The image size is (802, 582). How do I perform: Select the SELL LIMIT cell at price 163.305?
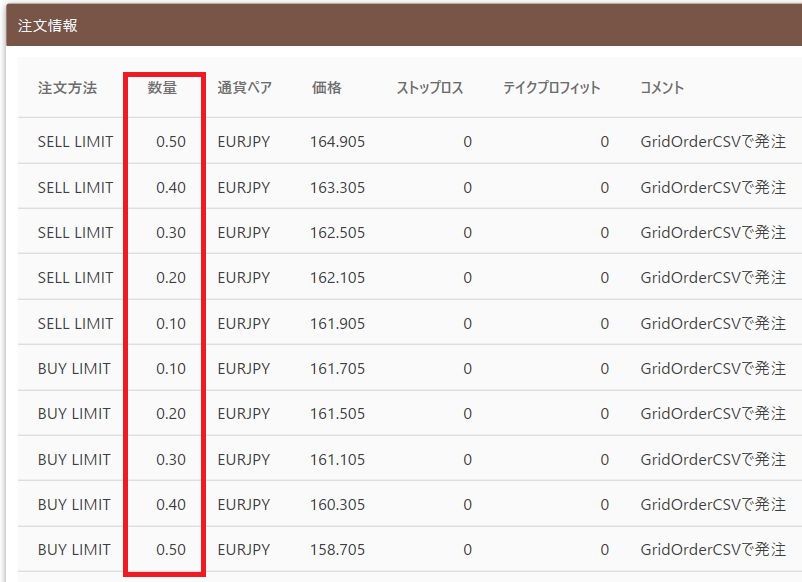pyautogui.click(x=75, y=188)
